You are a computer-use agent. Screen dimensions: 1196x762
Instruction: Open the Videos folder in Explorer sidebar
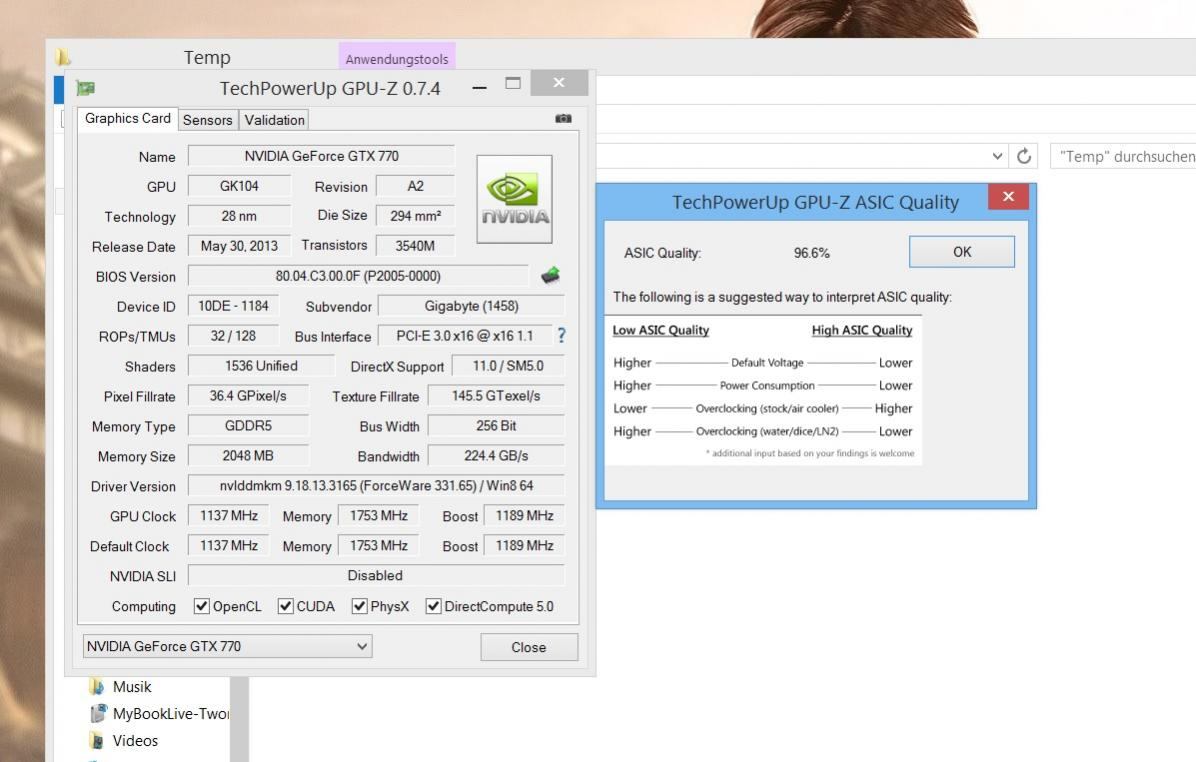click(124, 741)
